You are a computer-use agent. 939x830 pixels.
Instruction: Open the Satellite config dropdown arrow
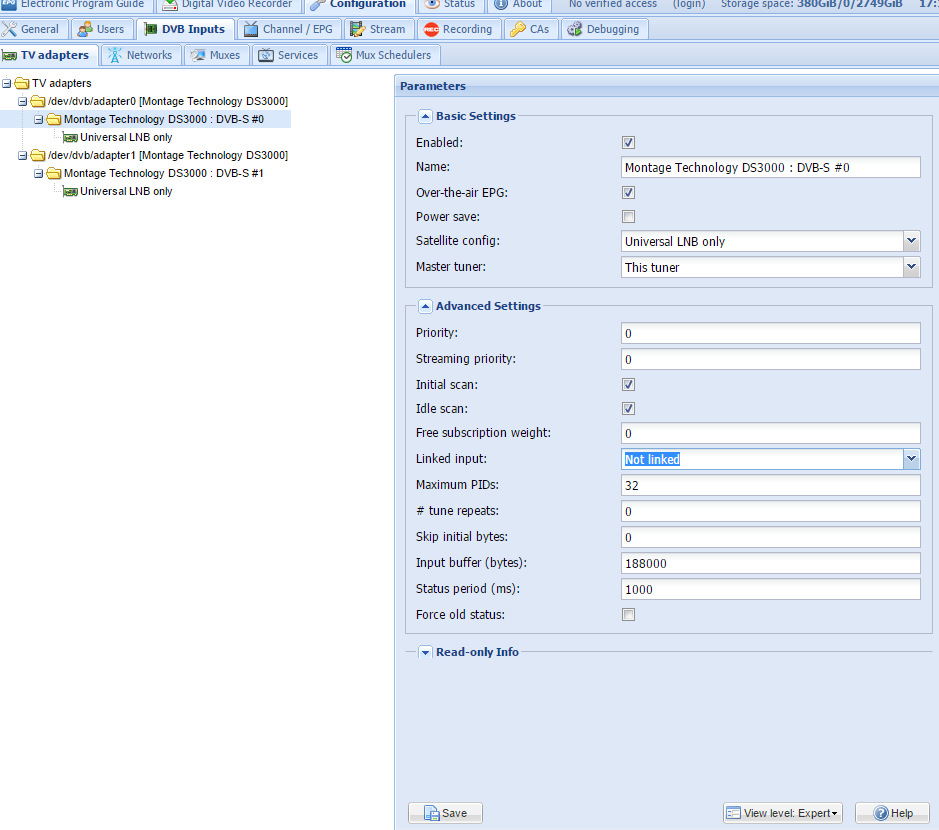(911, 241)
